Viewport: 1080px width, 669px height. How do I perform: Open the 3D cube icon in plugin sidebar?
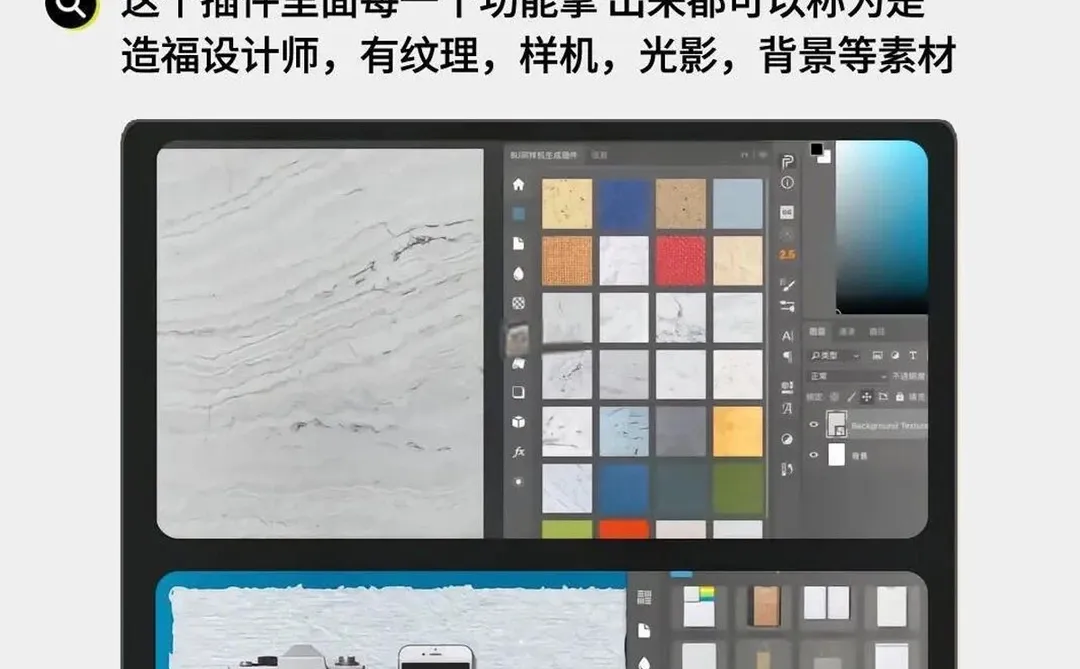pyautogui.click(x=519, y=422)
